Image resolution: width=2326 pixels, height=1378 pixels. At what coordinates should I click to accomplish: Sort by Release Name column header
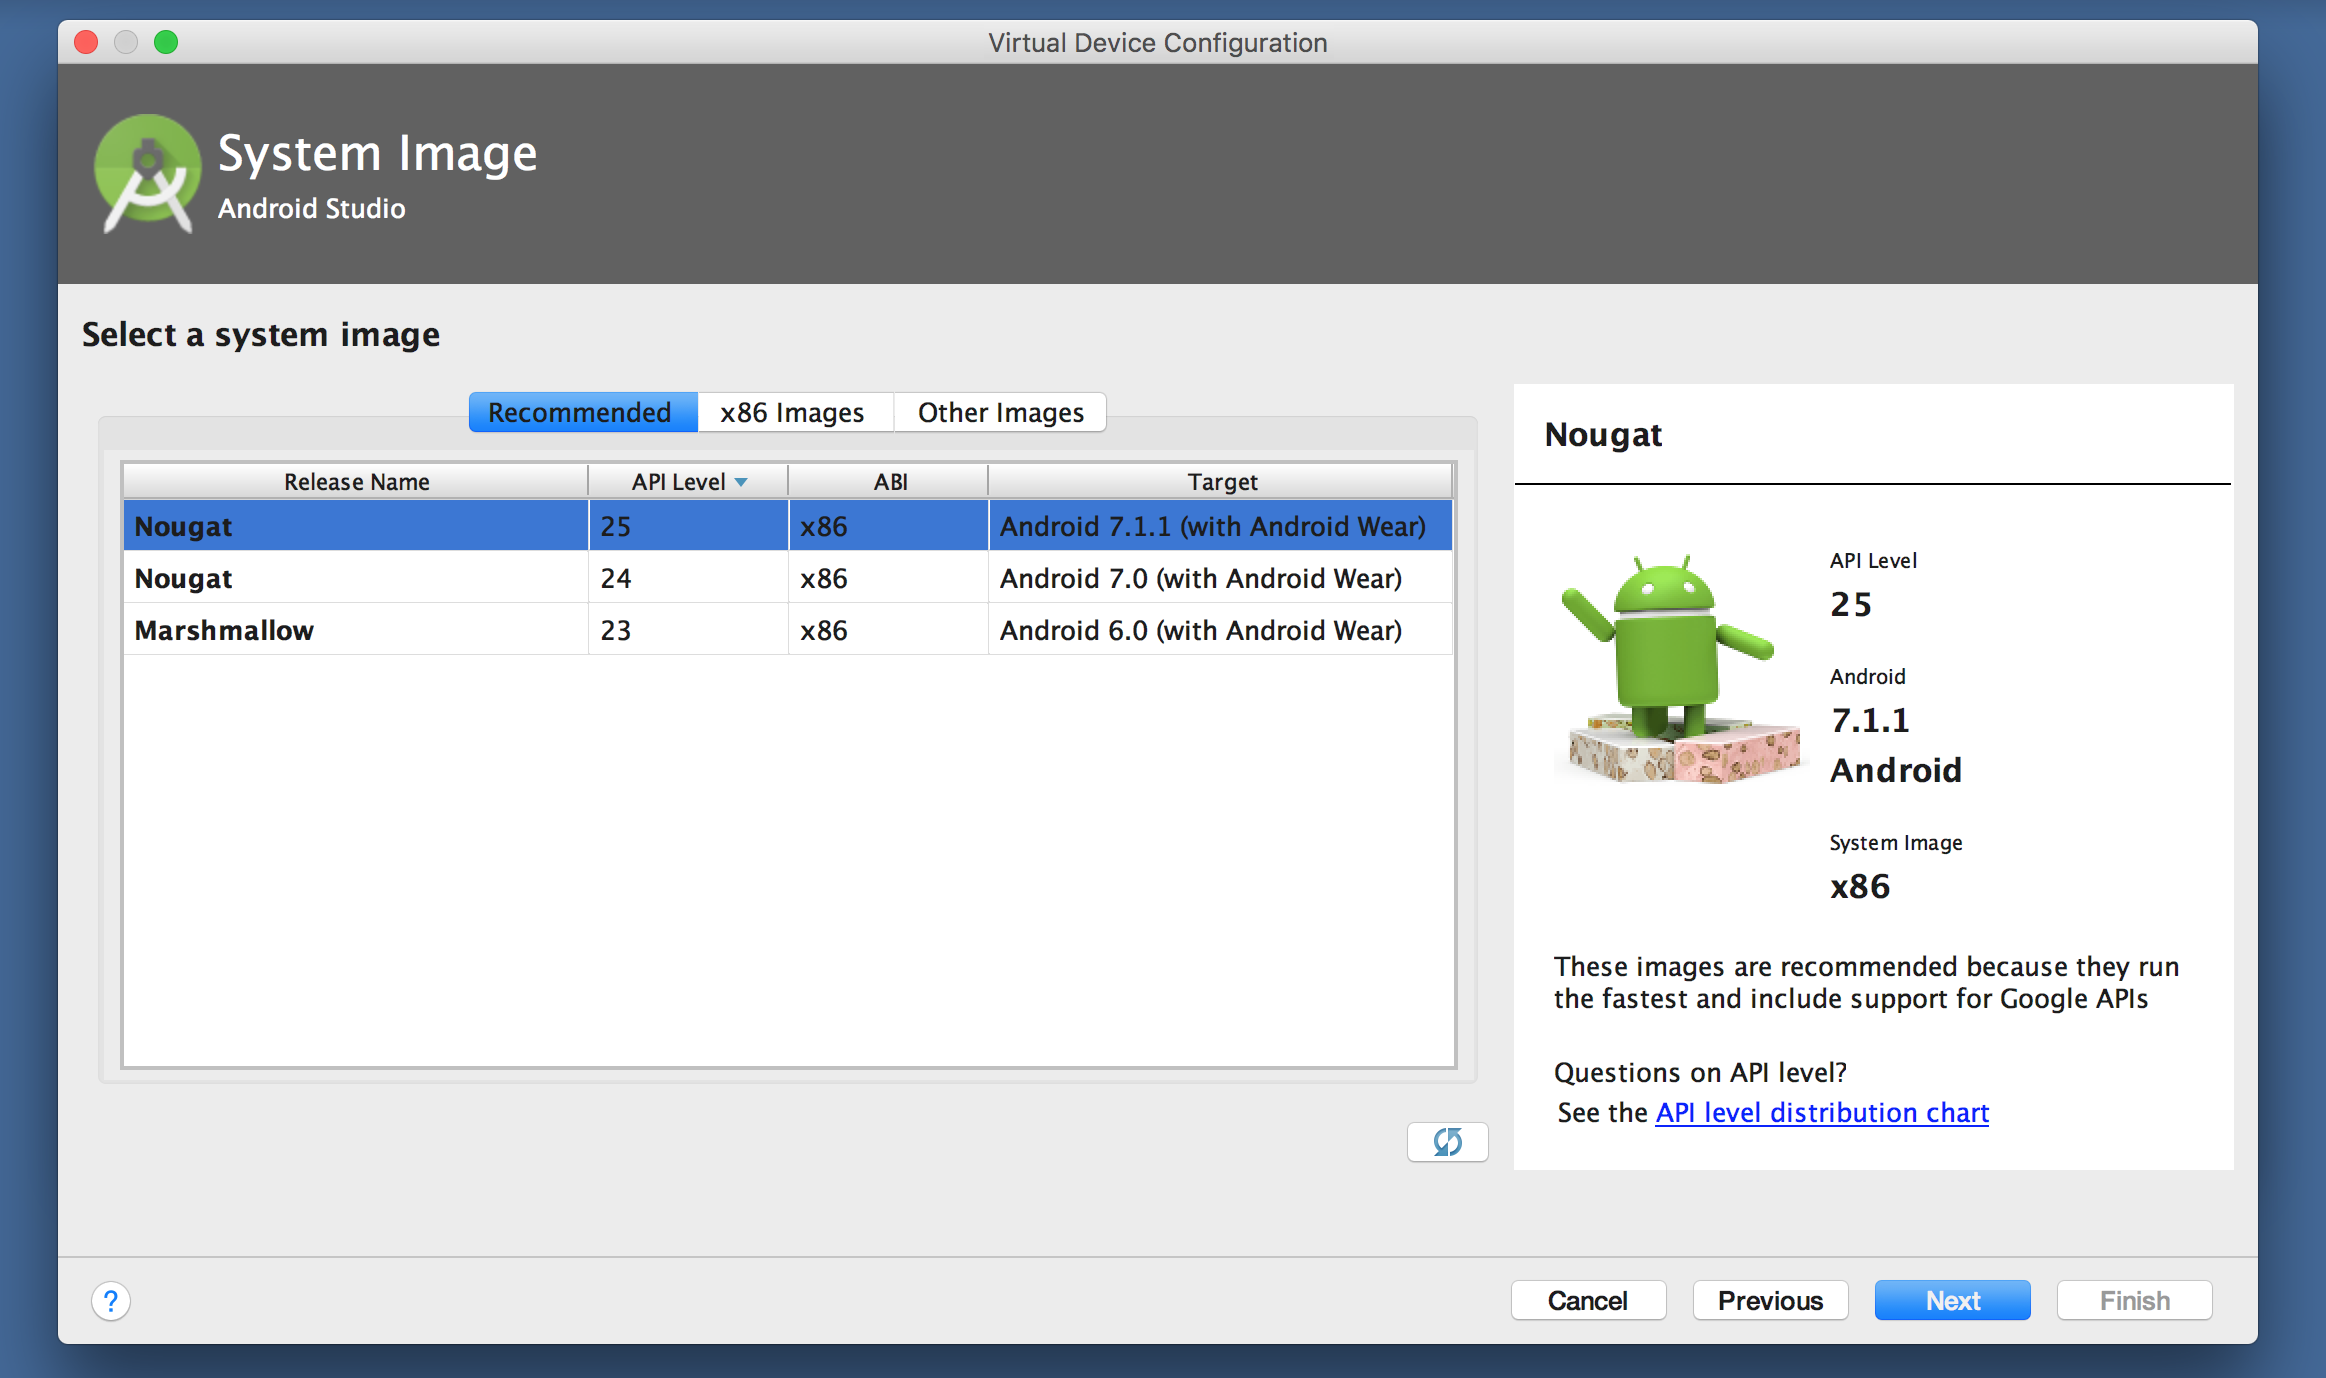(356, 482)
